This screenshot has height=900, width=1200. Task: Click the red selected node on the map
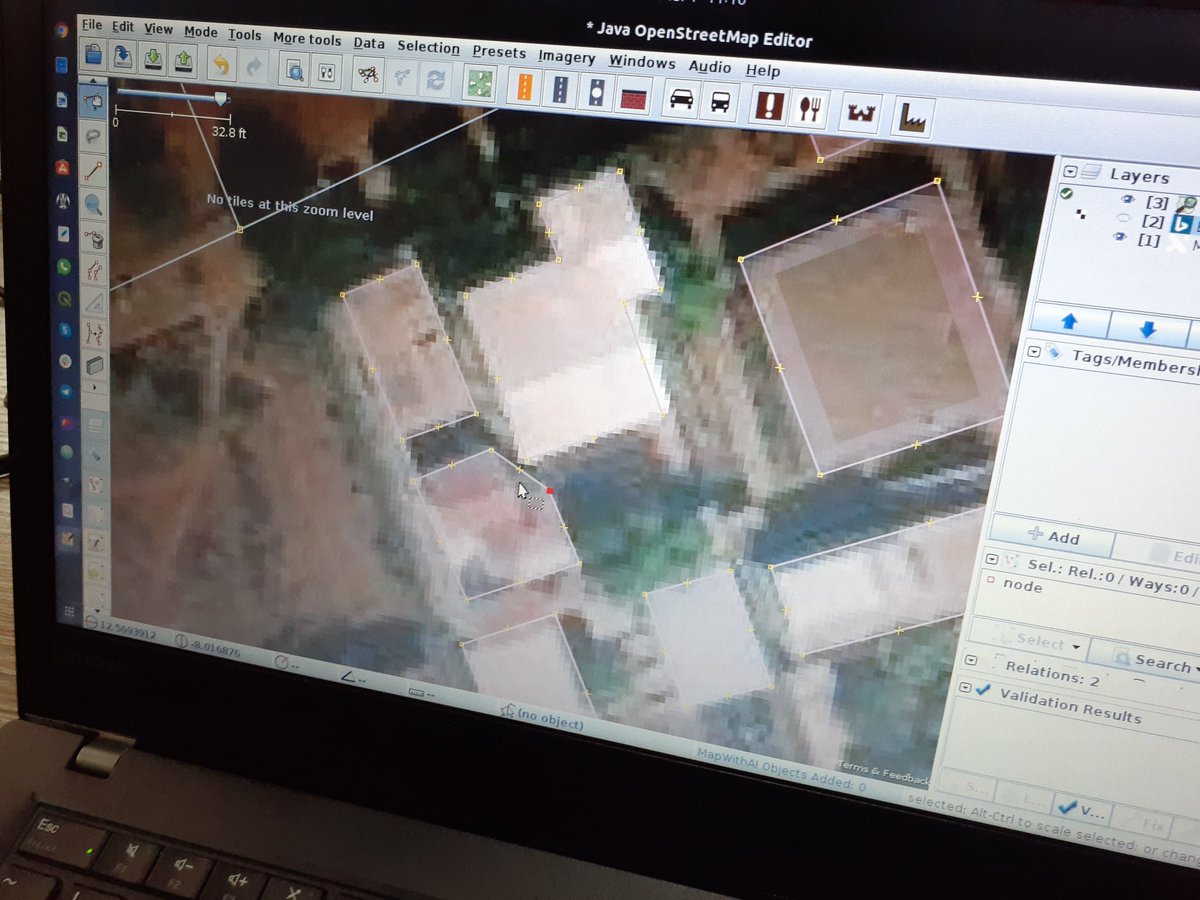[x=550, y=491]
